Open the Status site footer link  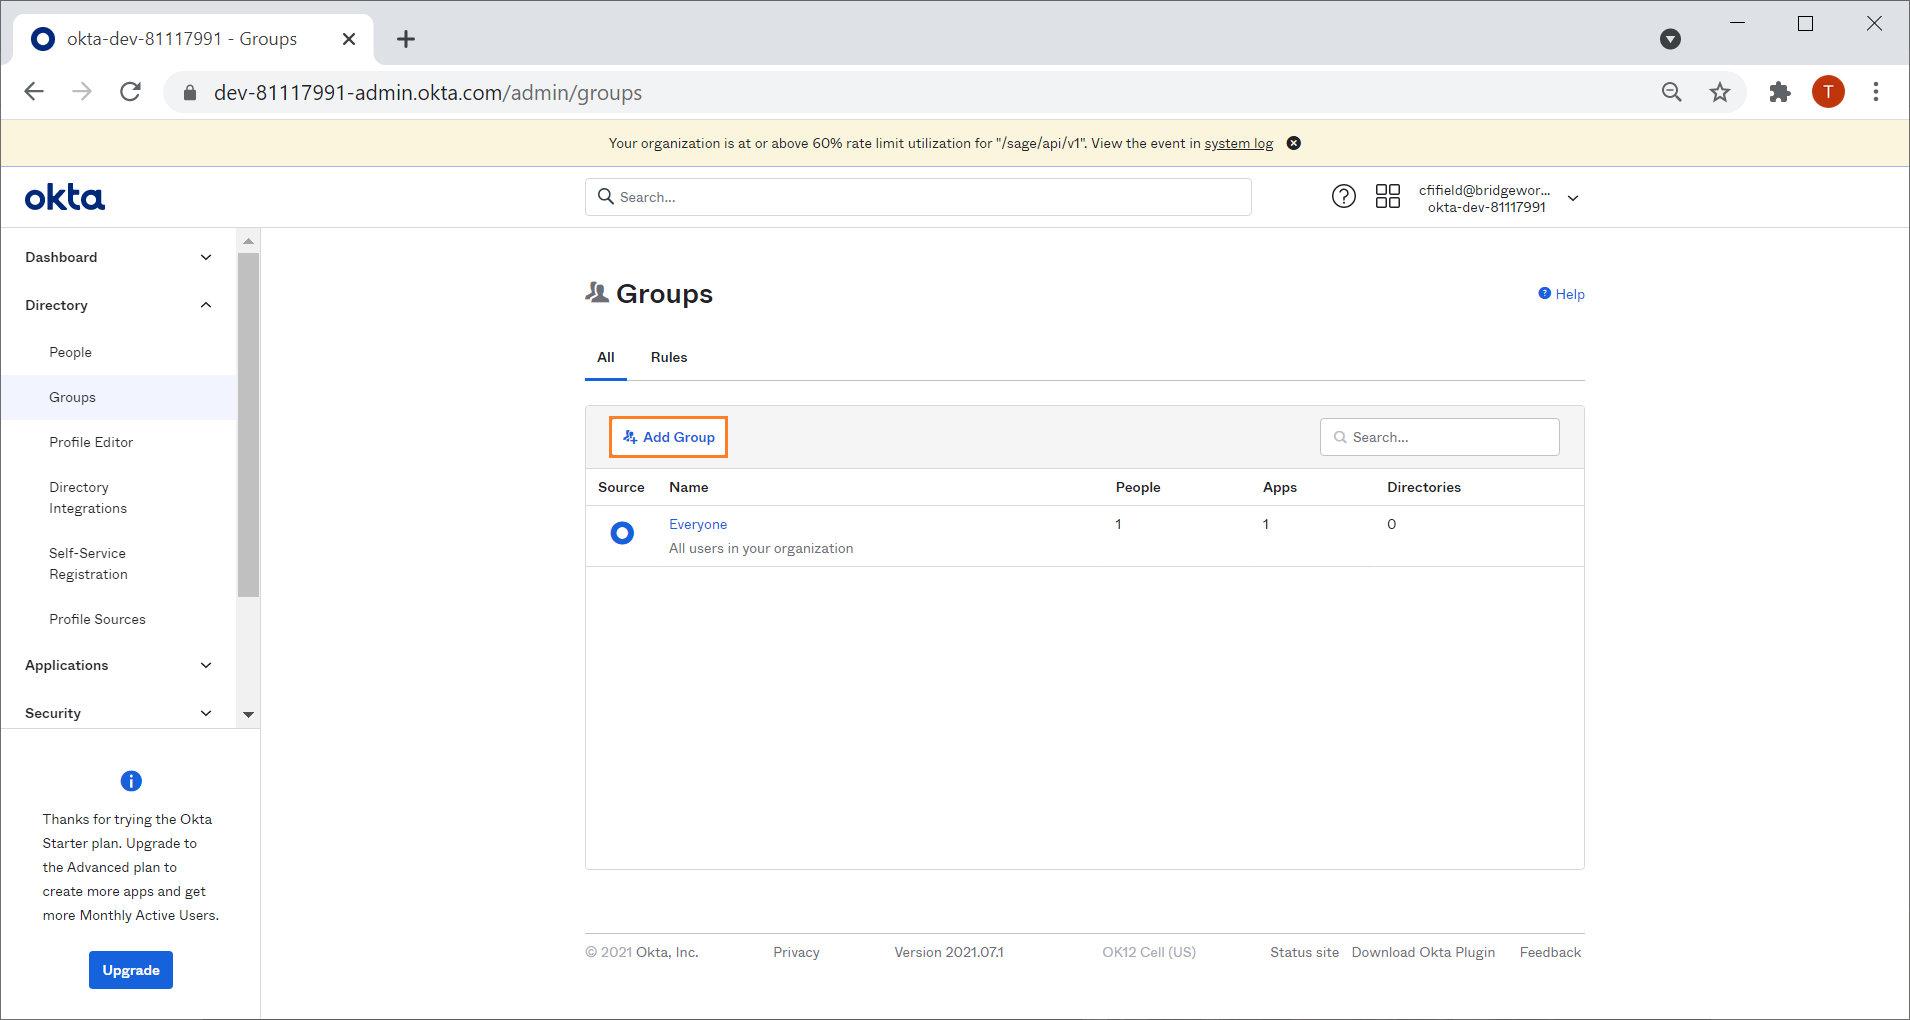click(1304, 952)
